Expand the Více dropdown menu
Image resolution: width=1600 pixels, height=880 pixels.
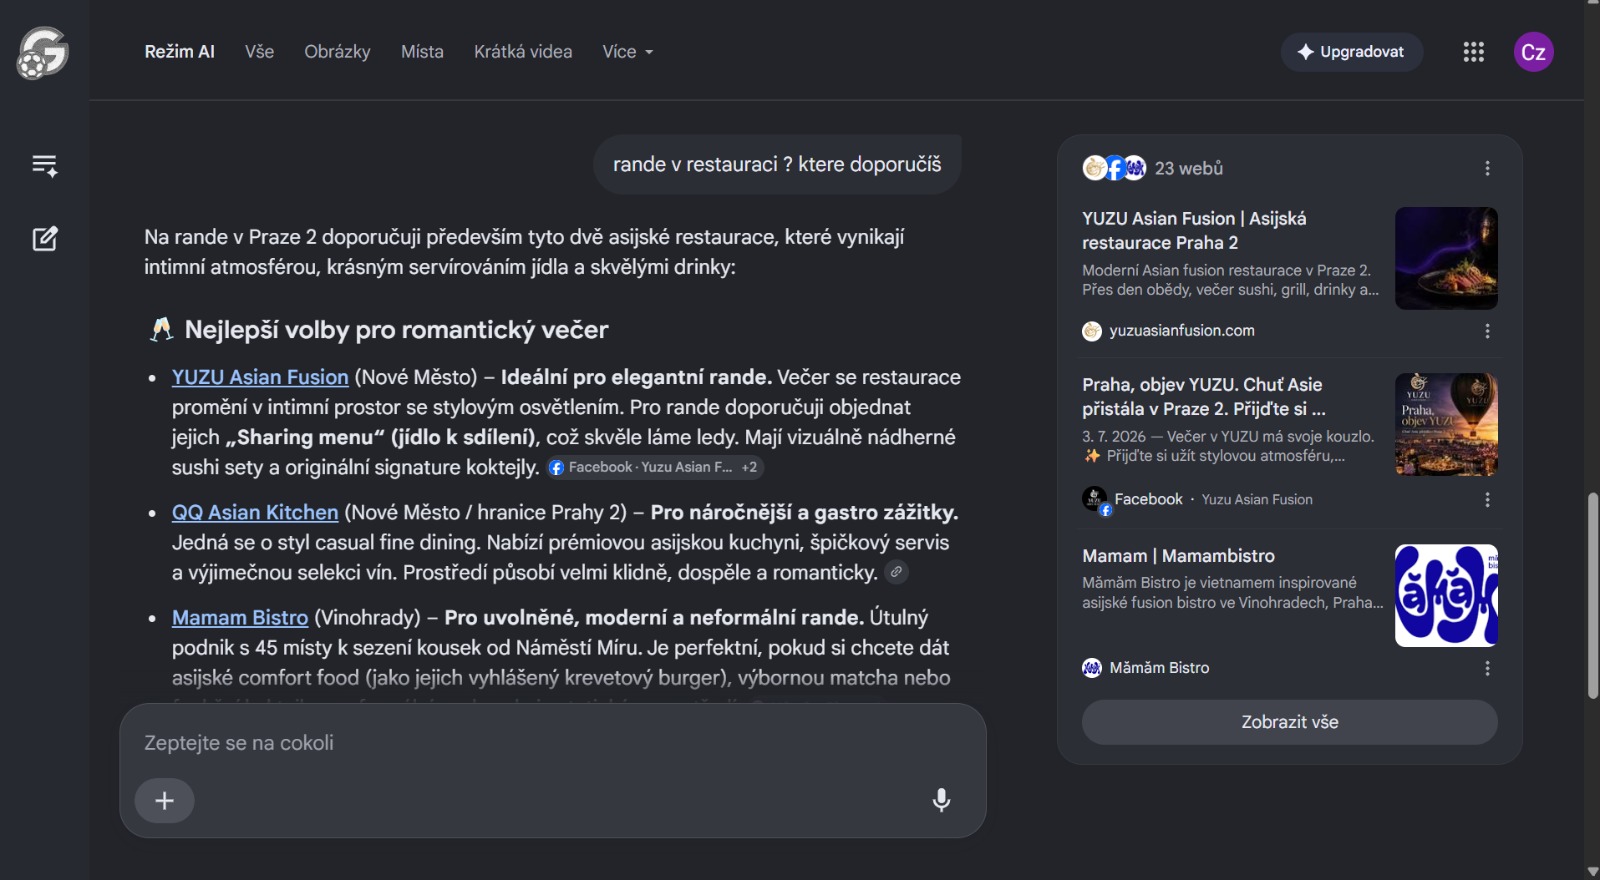[x=628, y=52]
